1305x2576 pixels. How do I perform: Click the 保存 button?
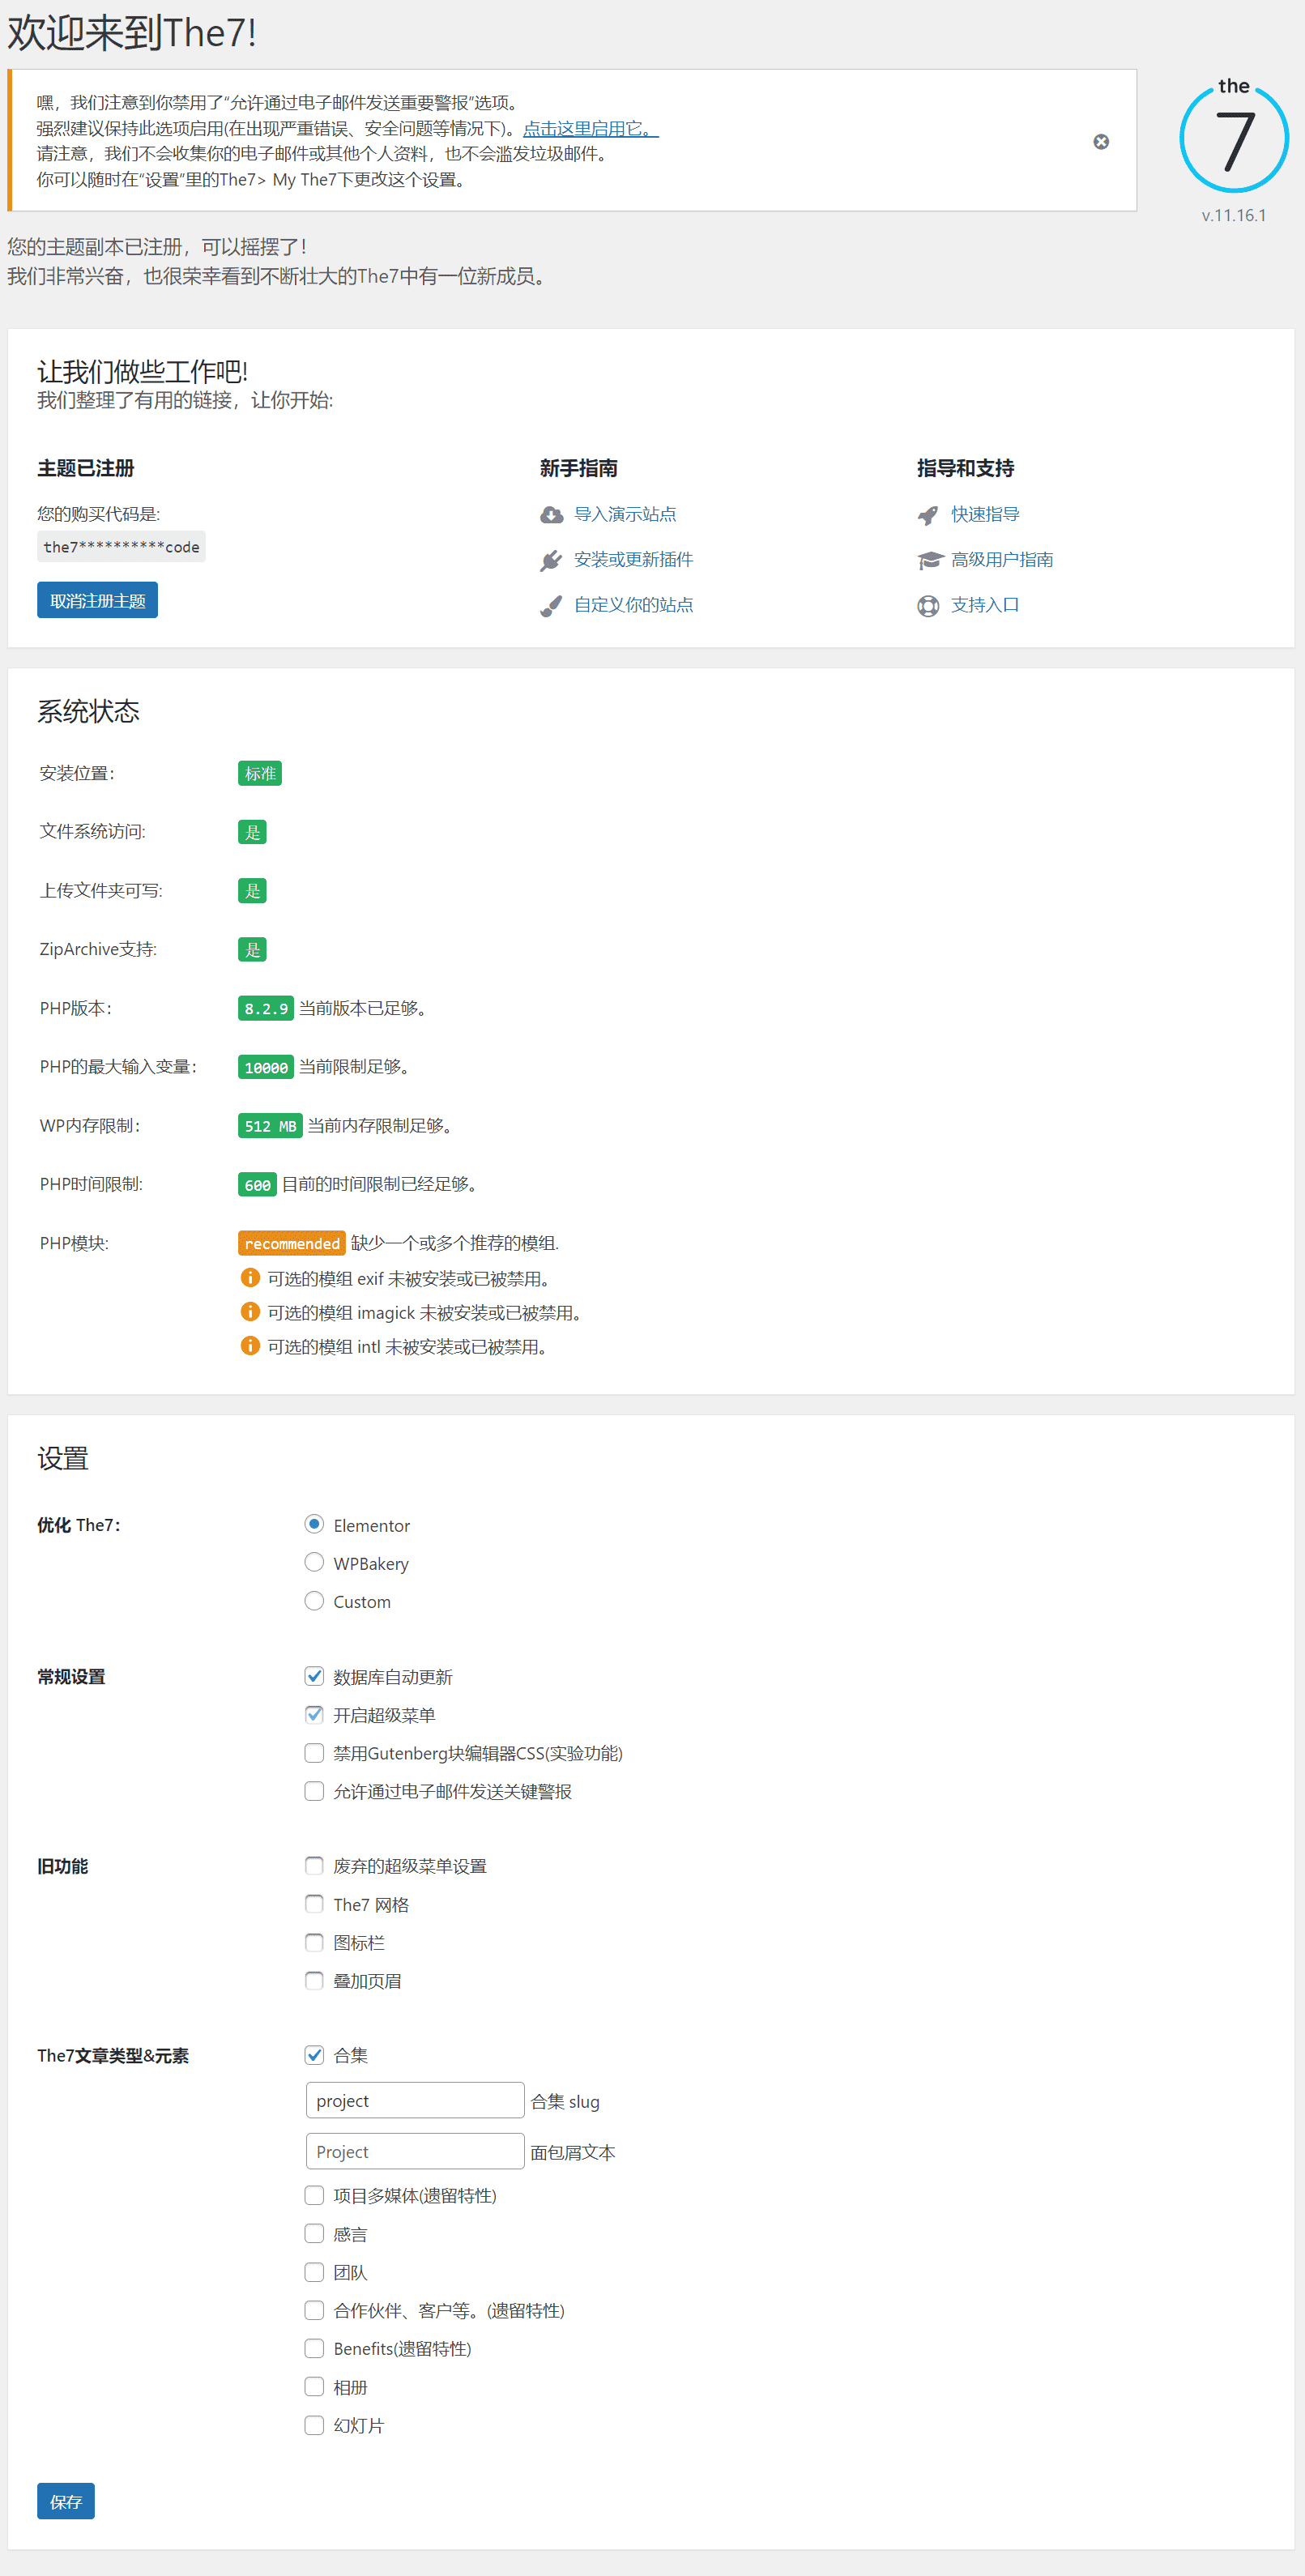pyautogui.click(x=66, y=2501)
